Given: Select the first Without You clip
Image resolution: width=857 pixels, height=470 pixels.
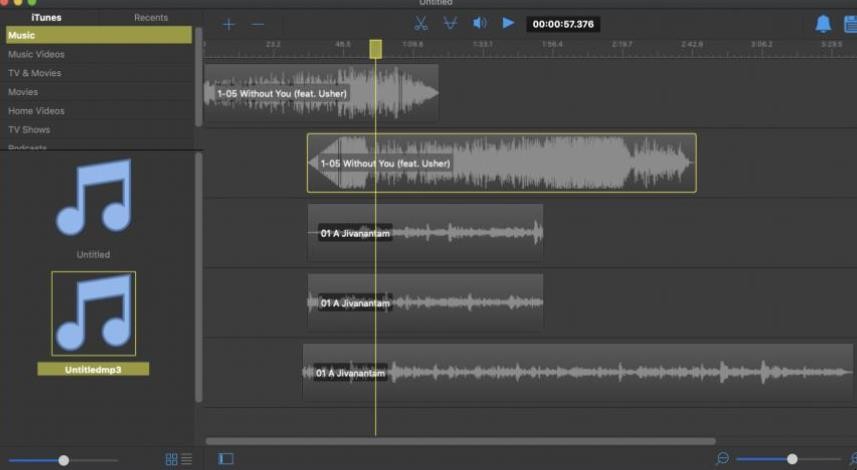Looking at the screenshot, I should point(321,93).
